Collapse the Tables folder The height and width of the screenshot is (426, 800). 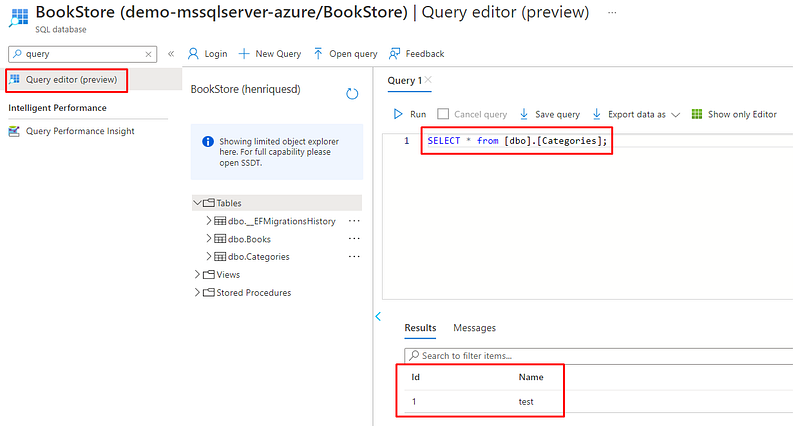coord(197,203)
